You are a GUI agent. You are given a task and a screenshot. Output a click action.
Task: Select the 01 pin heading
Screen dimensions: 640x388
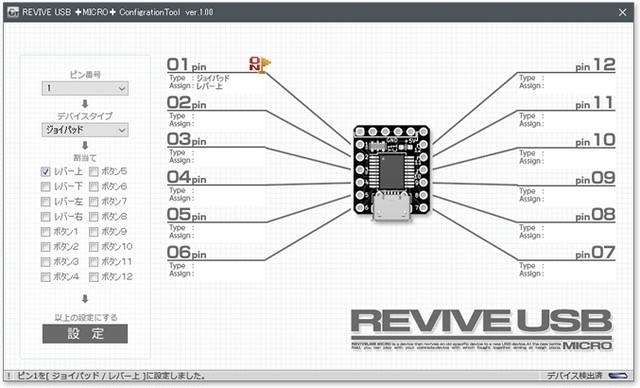(x=187, y=64)
